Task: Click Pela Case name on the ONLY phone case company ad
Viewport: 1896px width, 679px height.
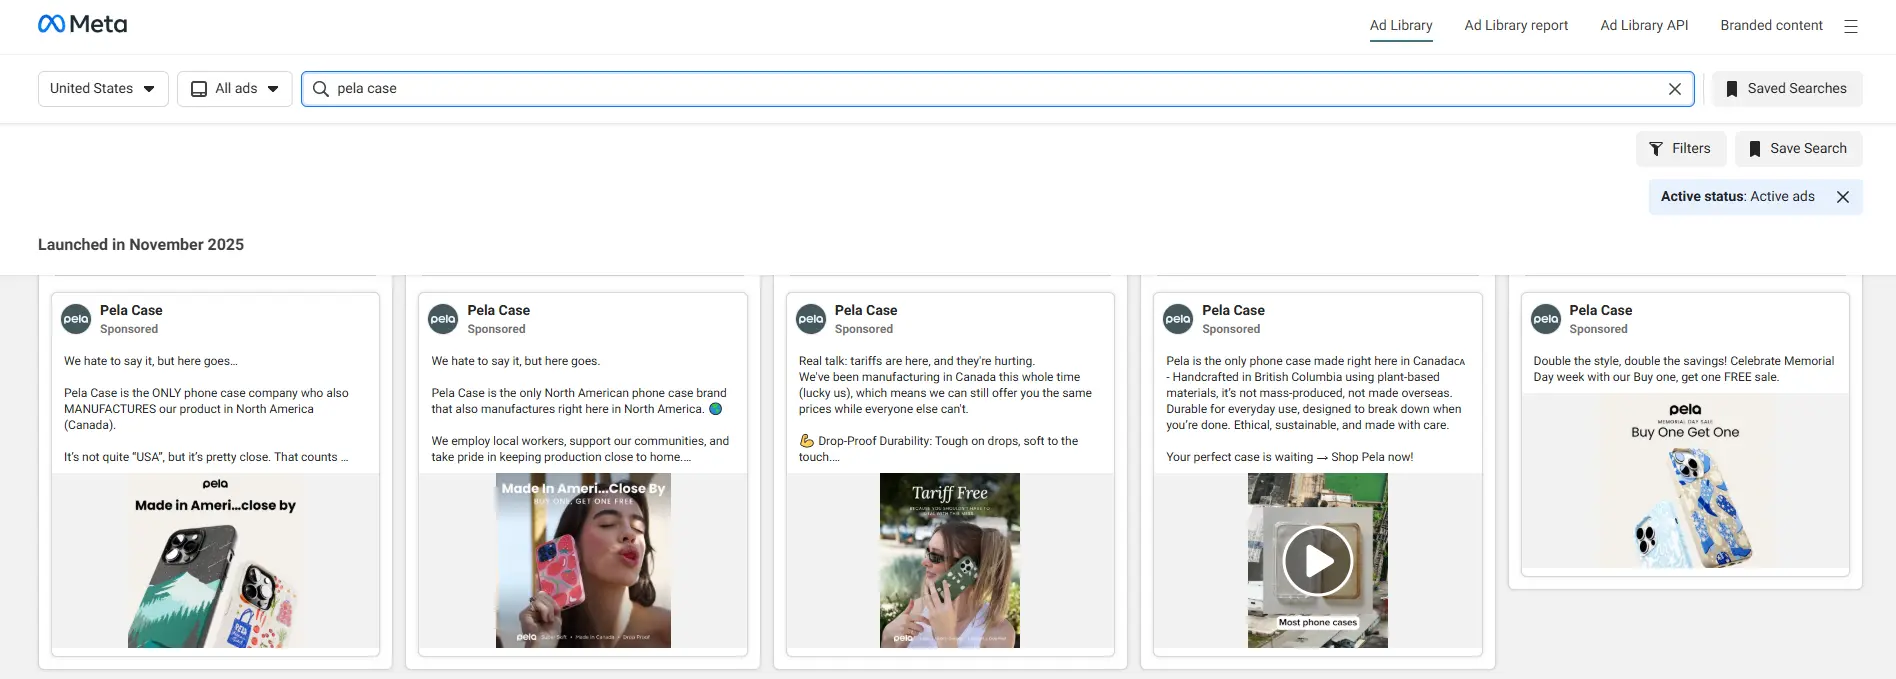Action: pyautogui.click(x=131, y=311)
